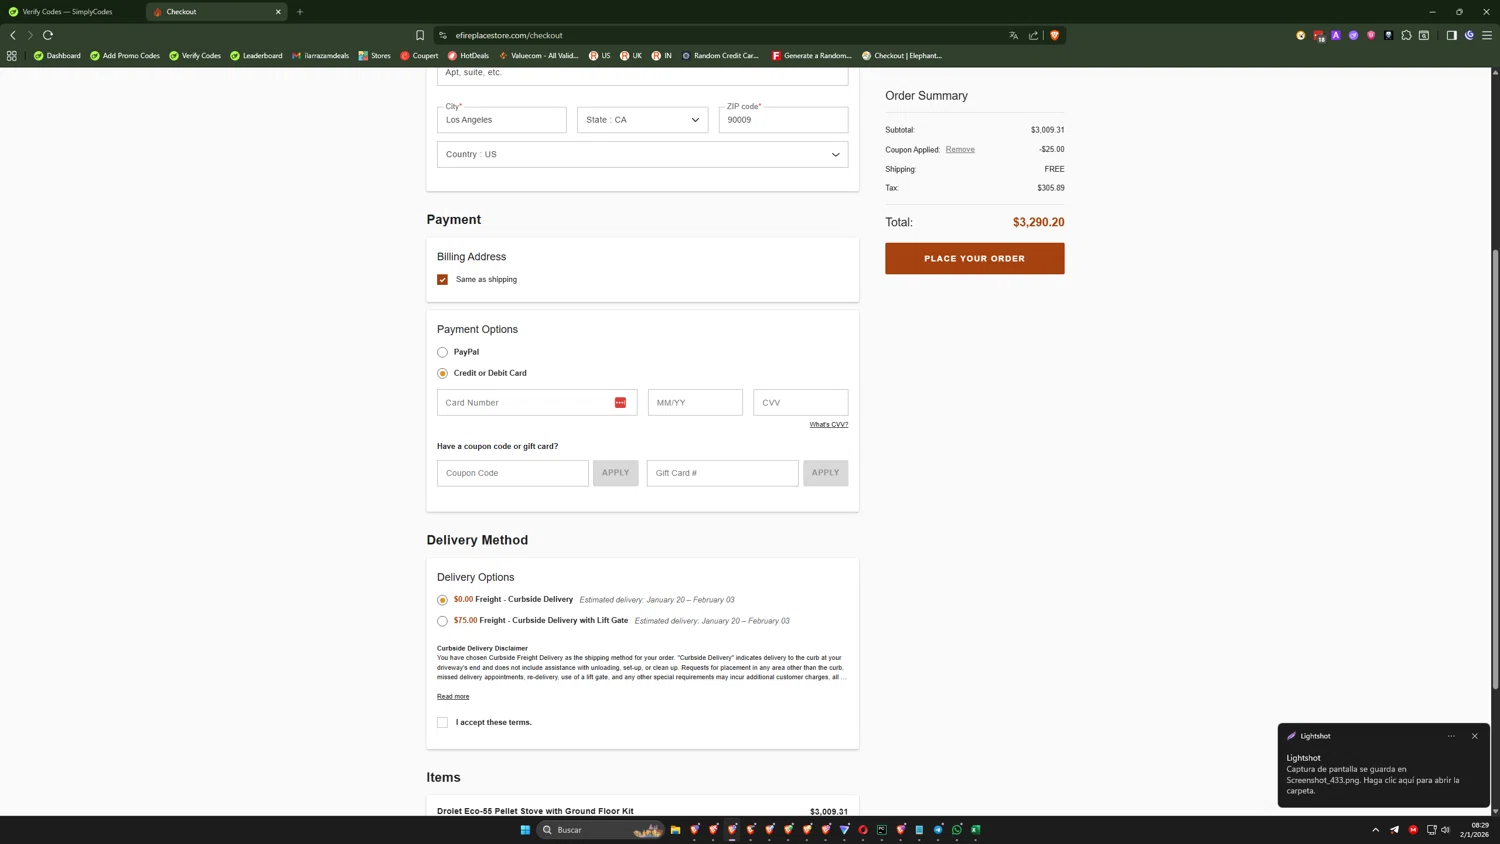Open Telegram from the taskbar

(938, 829)
